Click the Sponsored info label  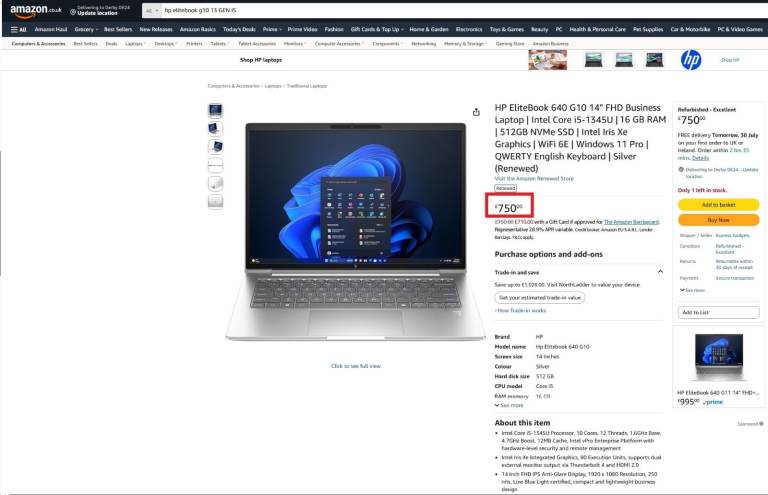coord(750,424)
